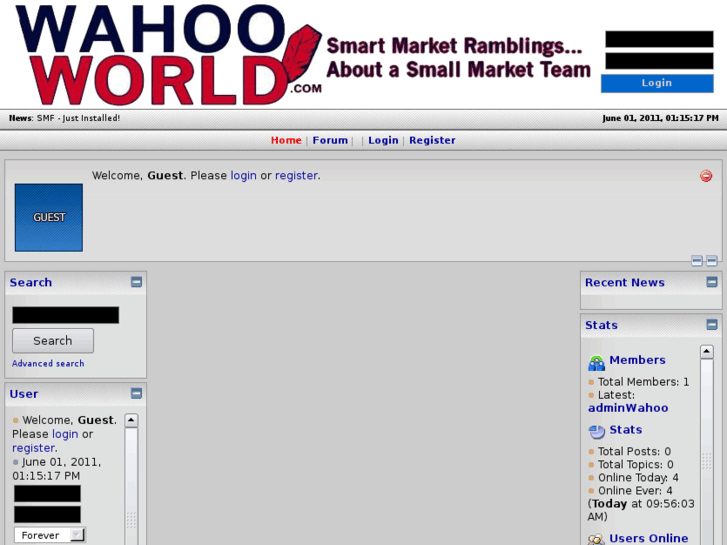Open the Users Online link
The image size is (727, 545).
point(648,538)
